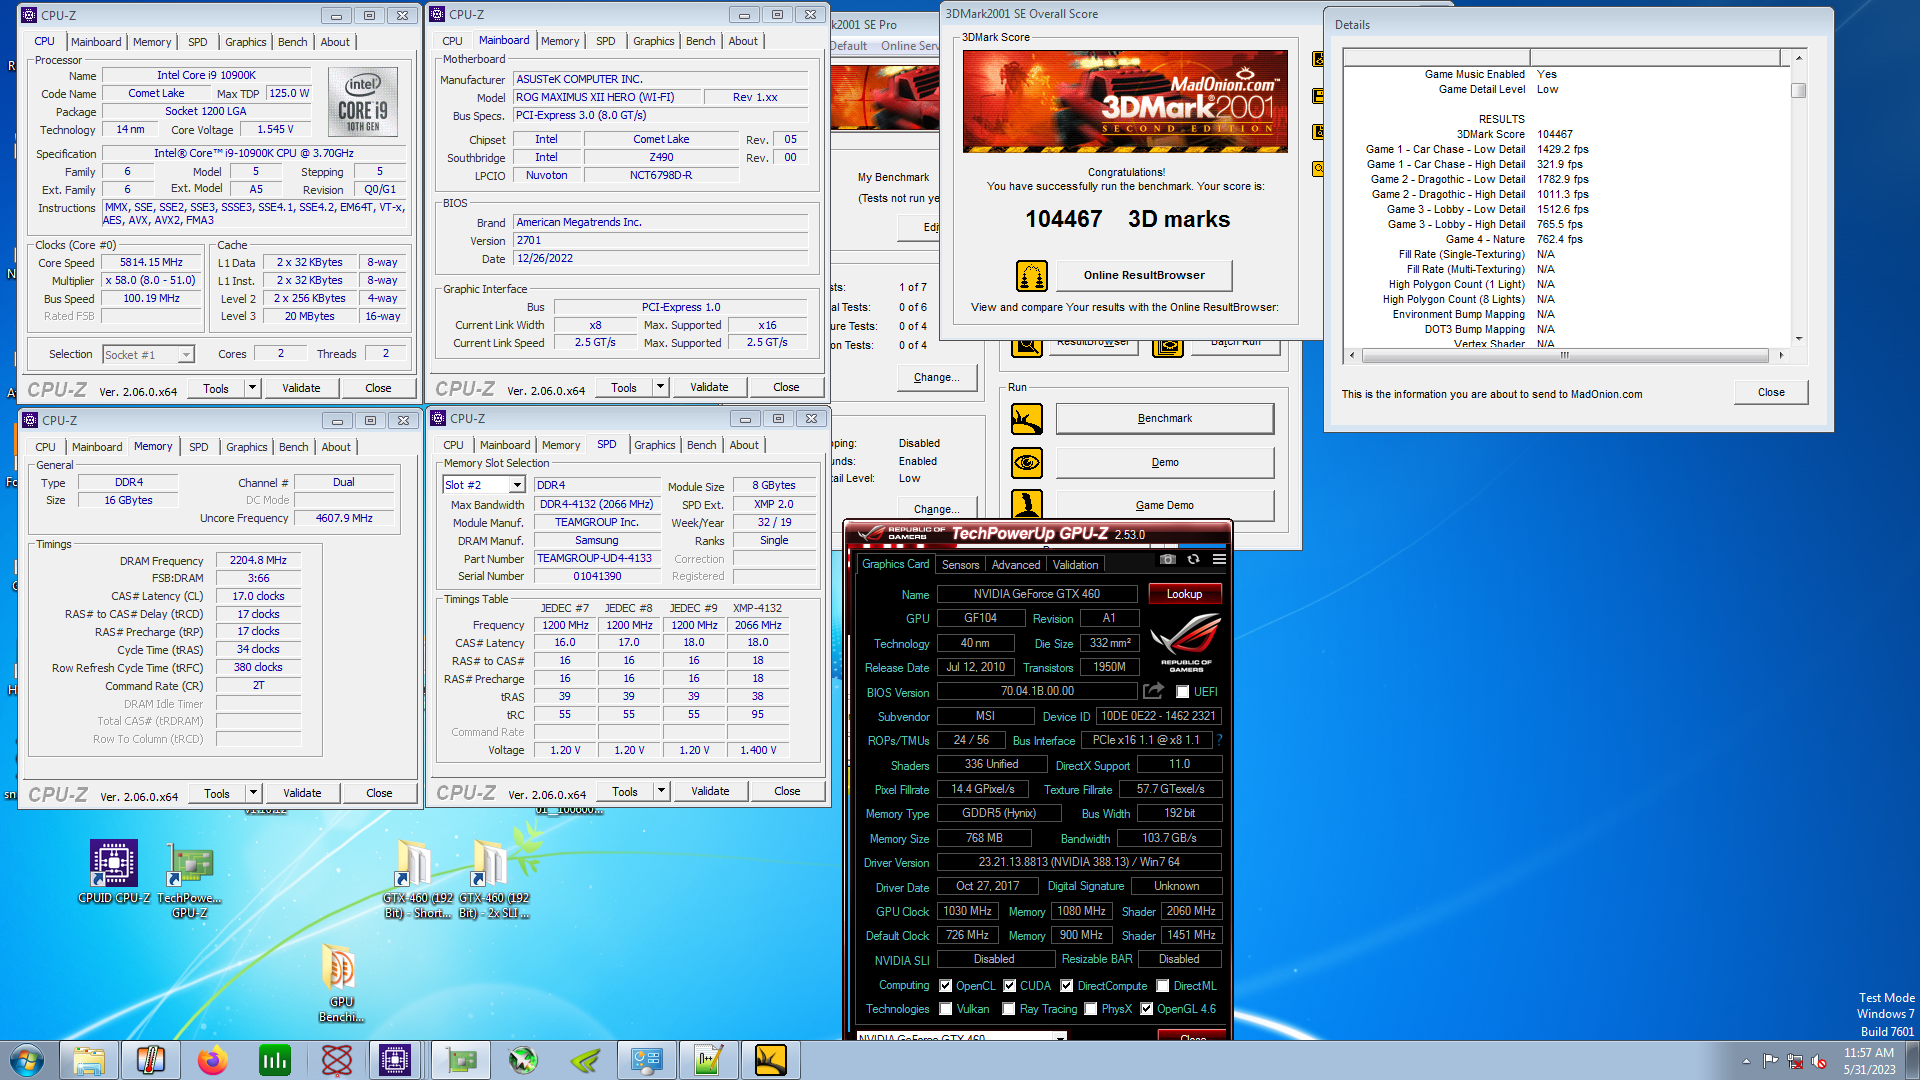Open the Advanced tab in GPU-Z

coord(1015,565)
